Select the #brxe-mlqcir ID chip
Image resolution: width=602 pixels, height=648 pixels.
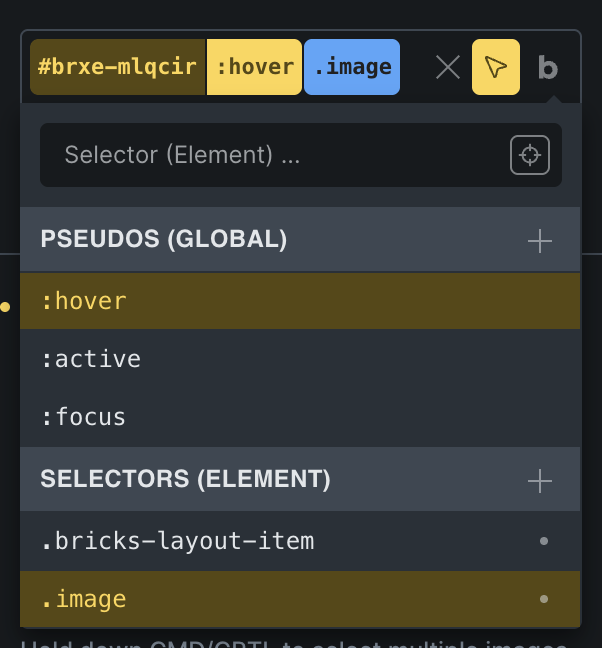tap(118, 67)
